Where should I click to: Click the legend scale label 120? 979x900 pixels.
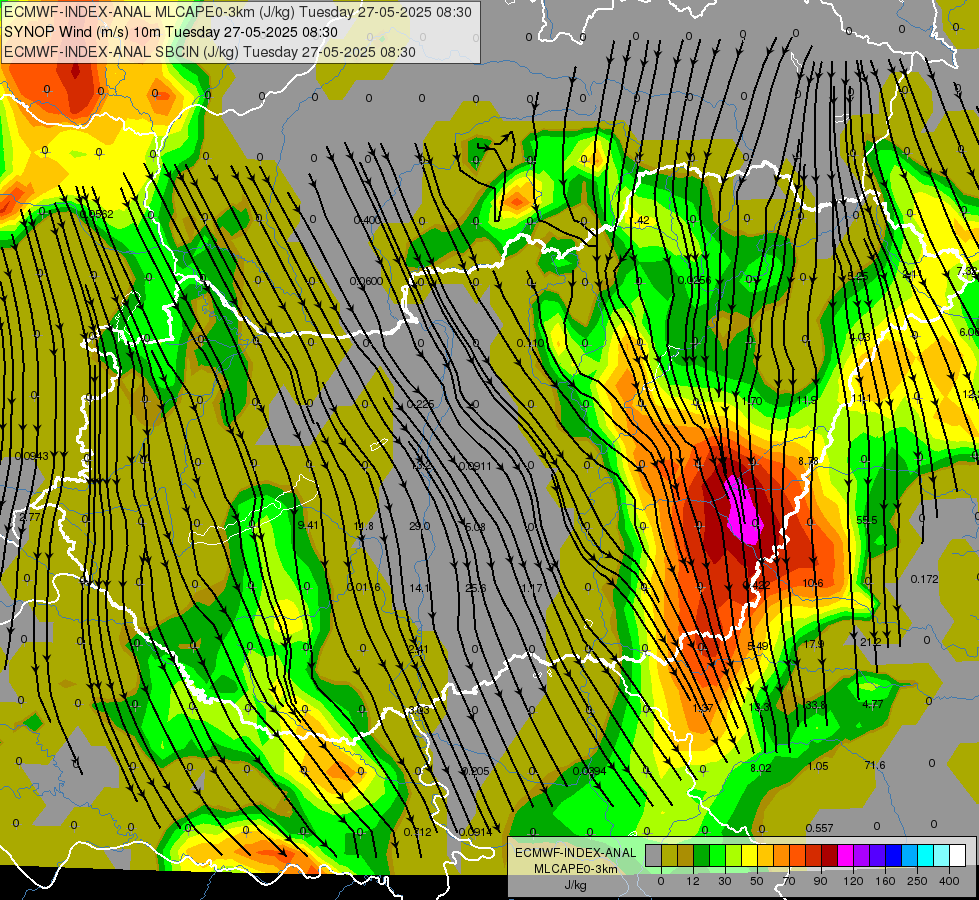pos(853,881)
